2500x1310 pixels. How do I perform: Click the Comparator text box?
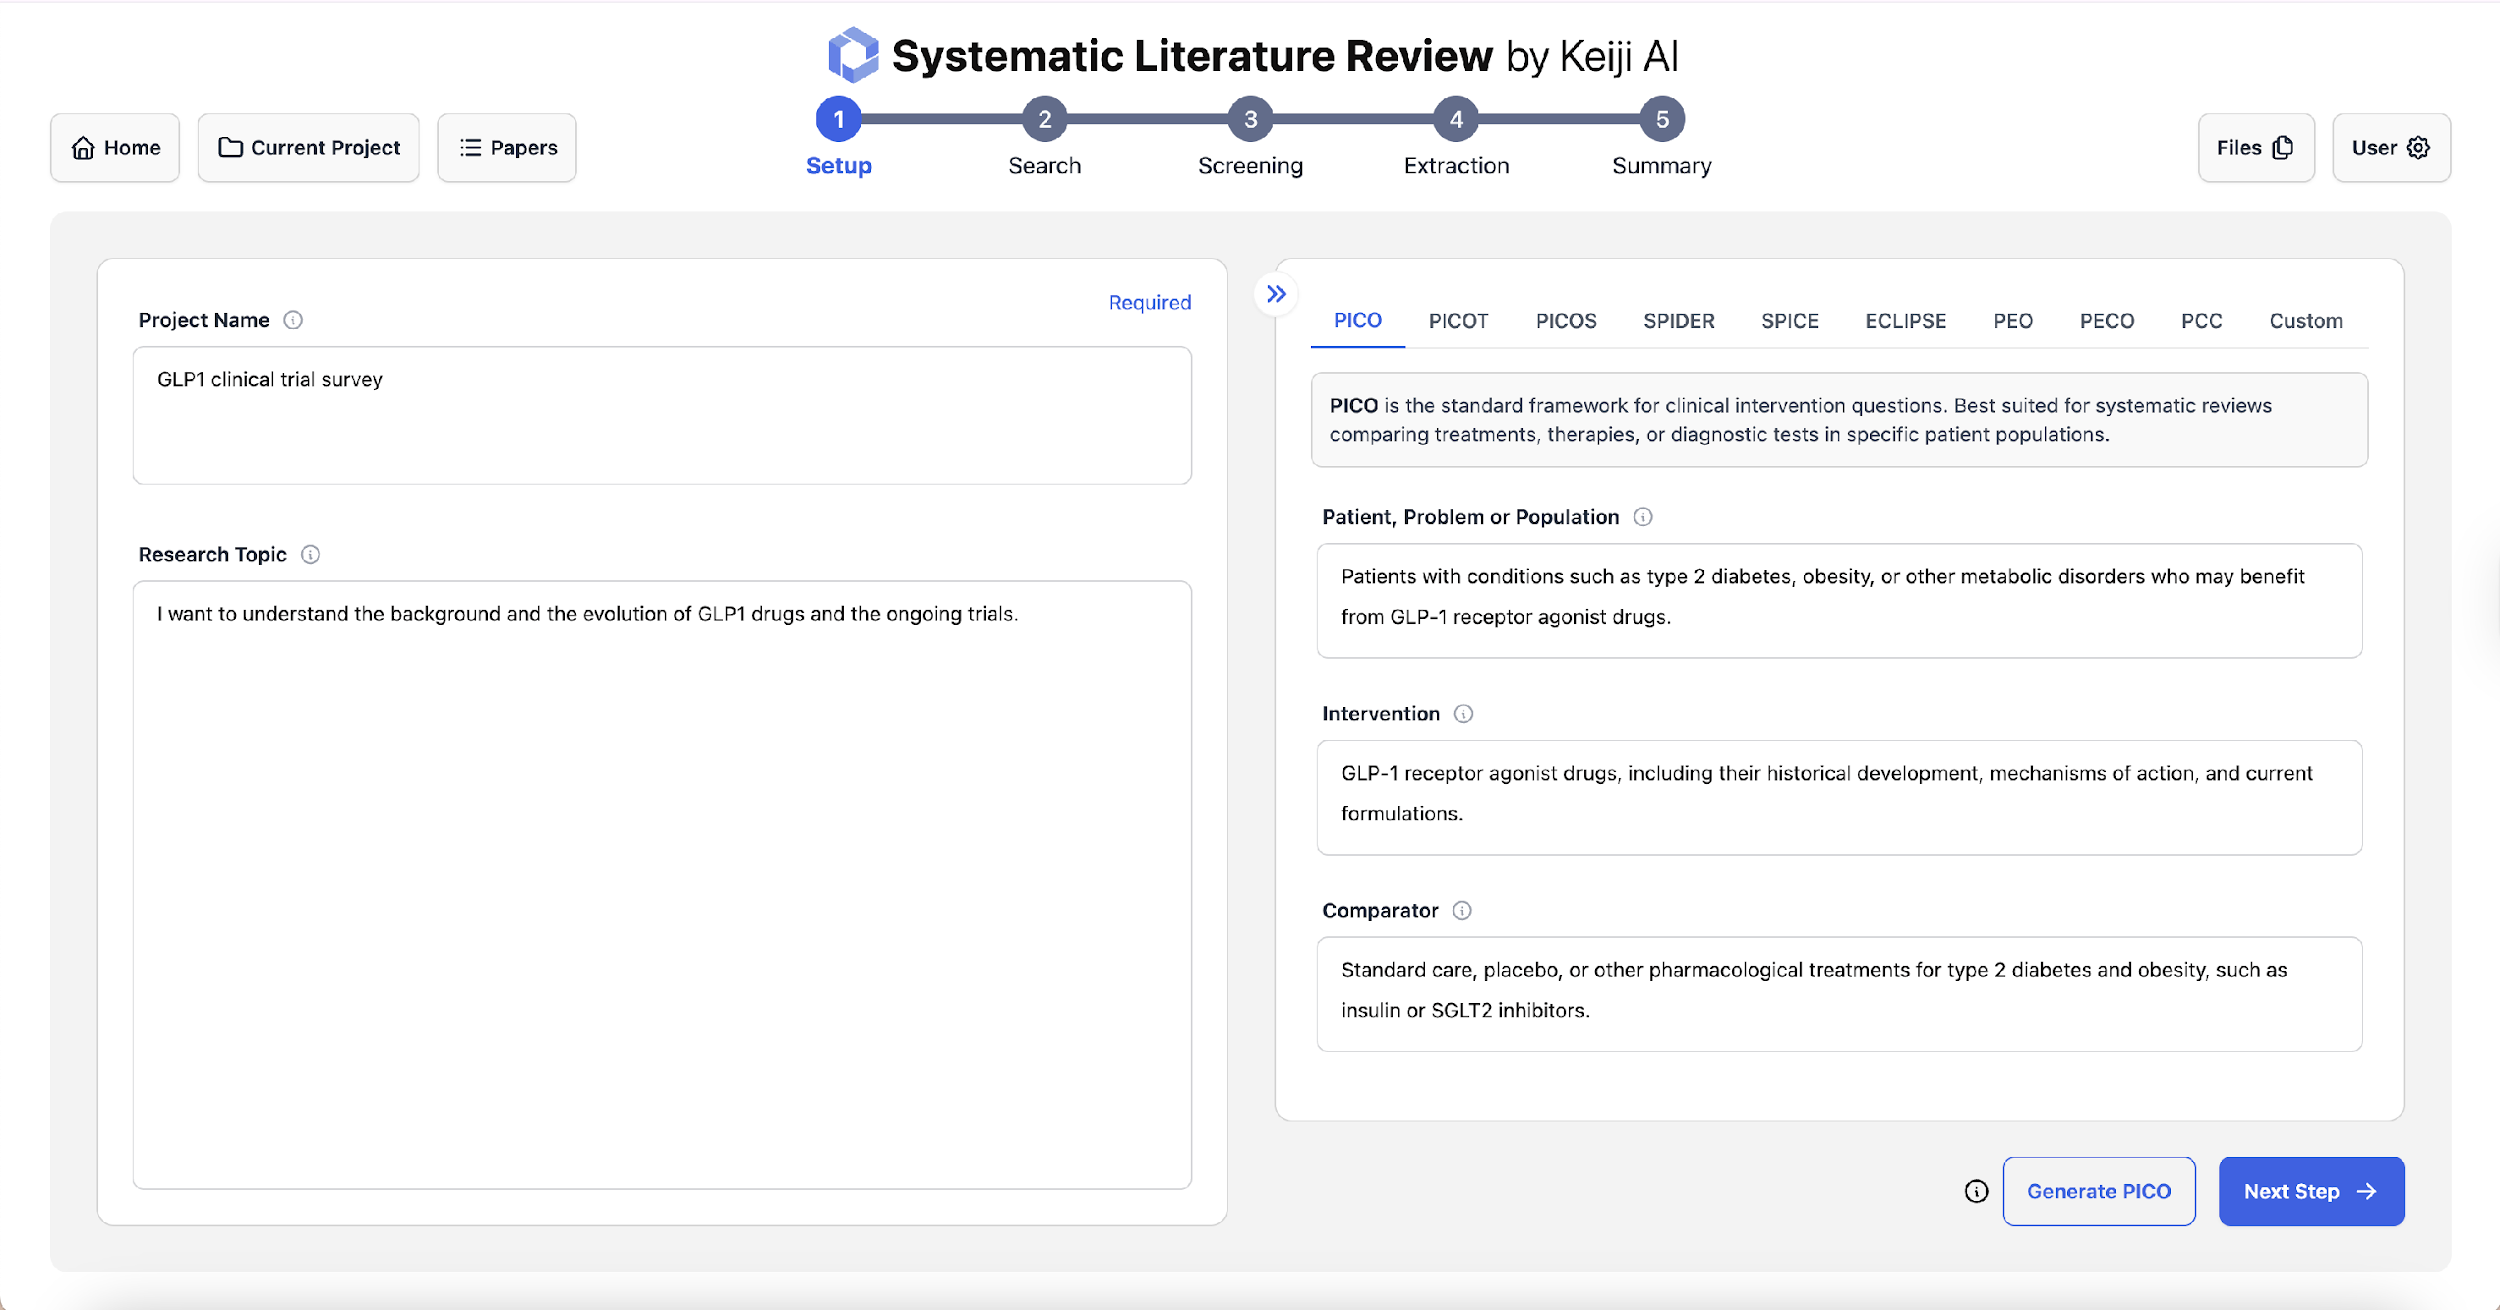pos(1839,994)
